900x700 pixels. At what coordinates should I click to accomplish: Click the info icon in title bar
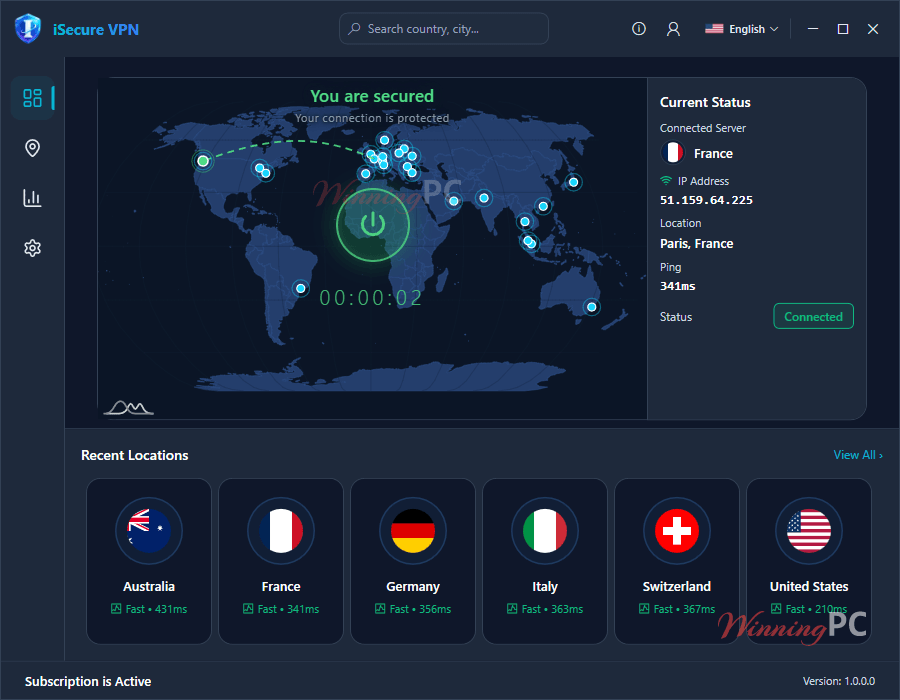(639, 29)
